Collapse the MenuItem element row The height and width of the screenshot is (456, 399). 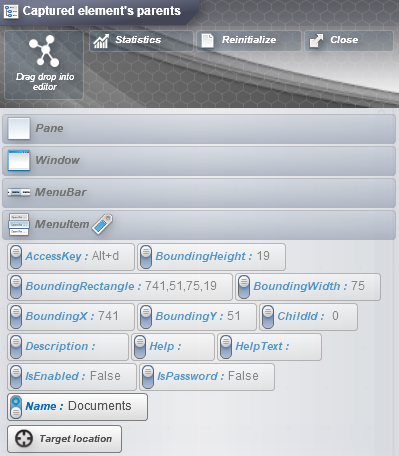[x=199, y=225]
